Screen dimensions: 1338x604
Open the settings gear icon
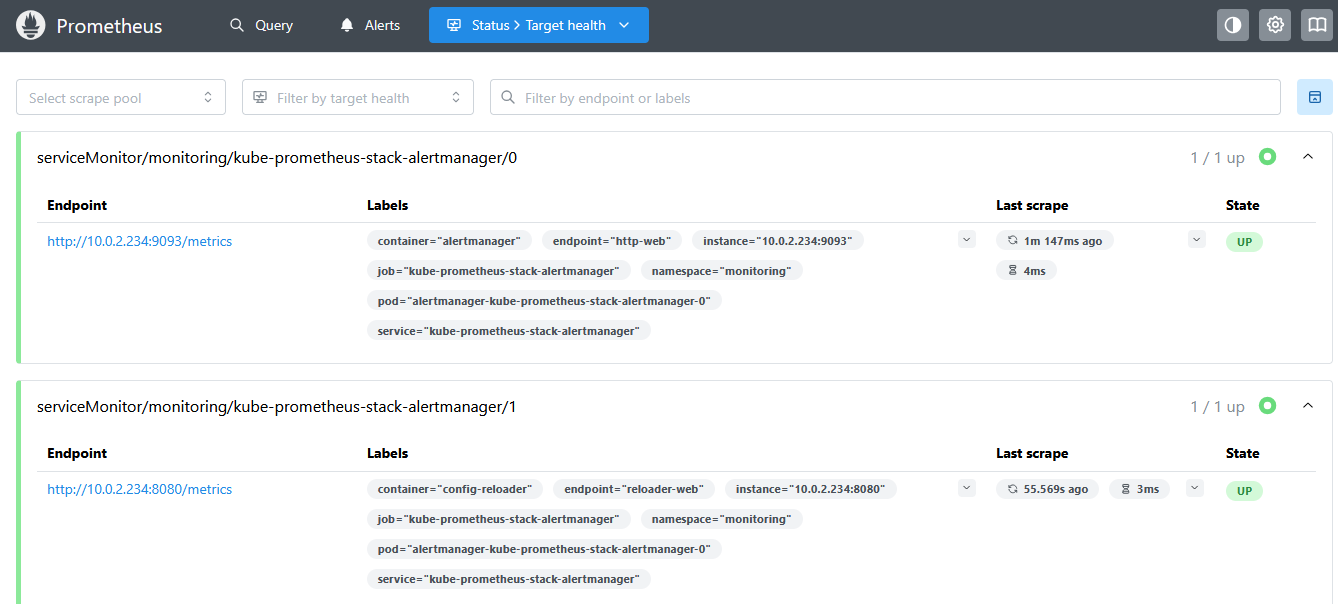click(x=1275, y=25)
